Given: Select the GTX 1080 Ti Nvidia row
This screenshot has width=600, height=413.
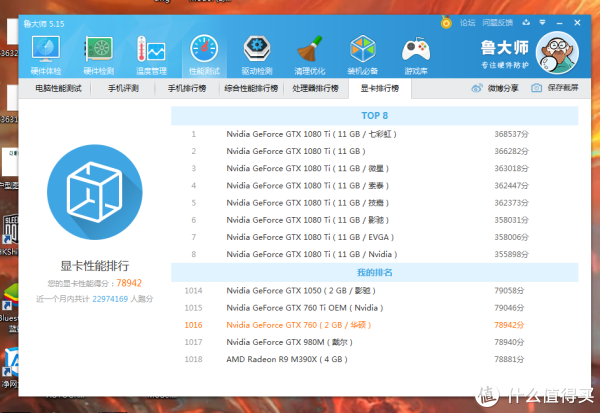Looking at the screenshot, I should coord(374,254).
